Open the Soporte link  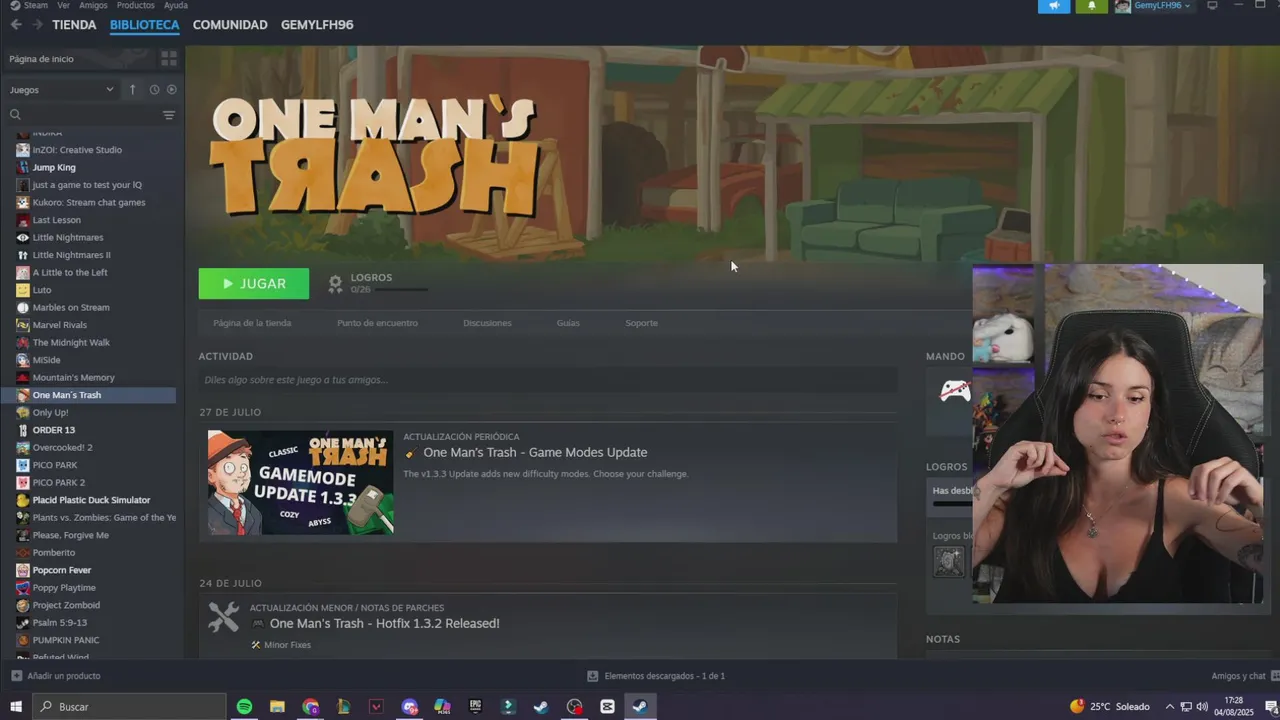(641, 323)
